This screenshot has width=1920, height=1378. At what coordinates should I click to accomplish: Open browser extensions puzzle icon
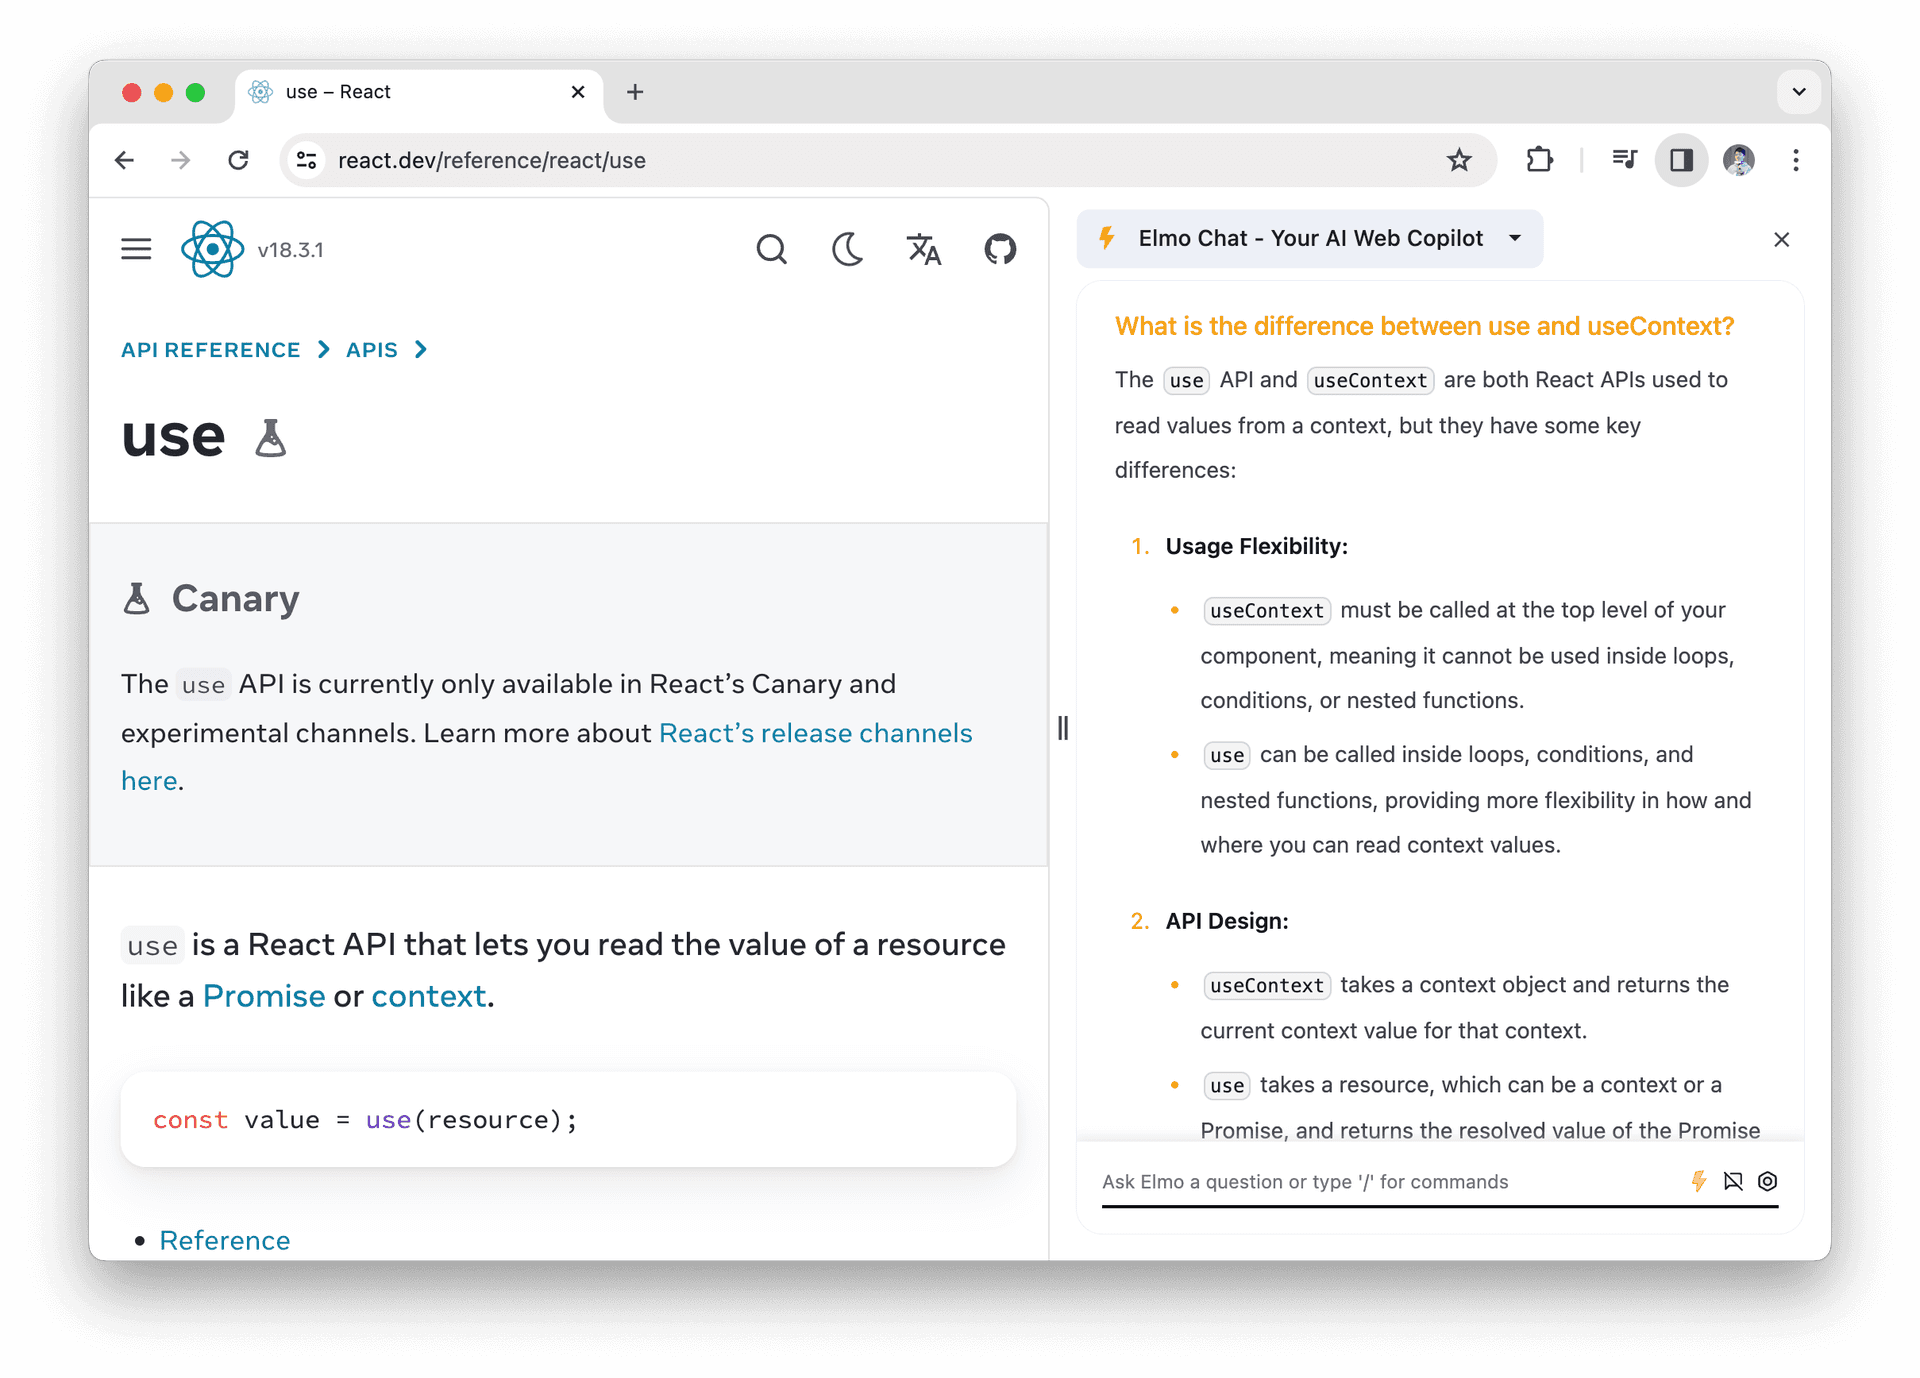click(x=1539, y=160)
